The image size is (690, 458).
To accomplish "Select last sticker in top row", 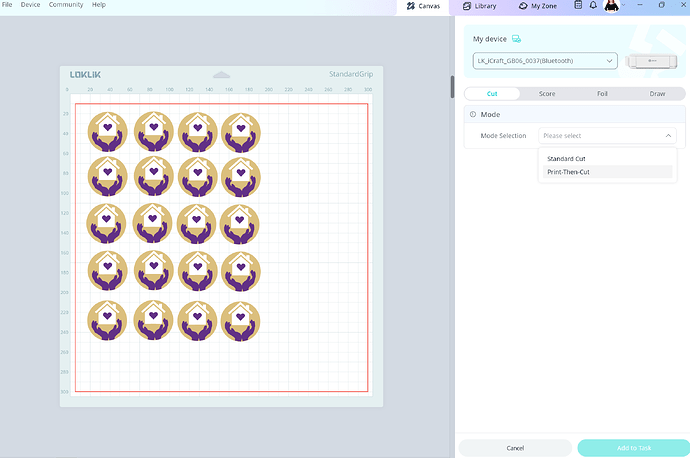I will click(241, 132).
